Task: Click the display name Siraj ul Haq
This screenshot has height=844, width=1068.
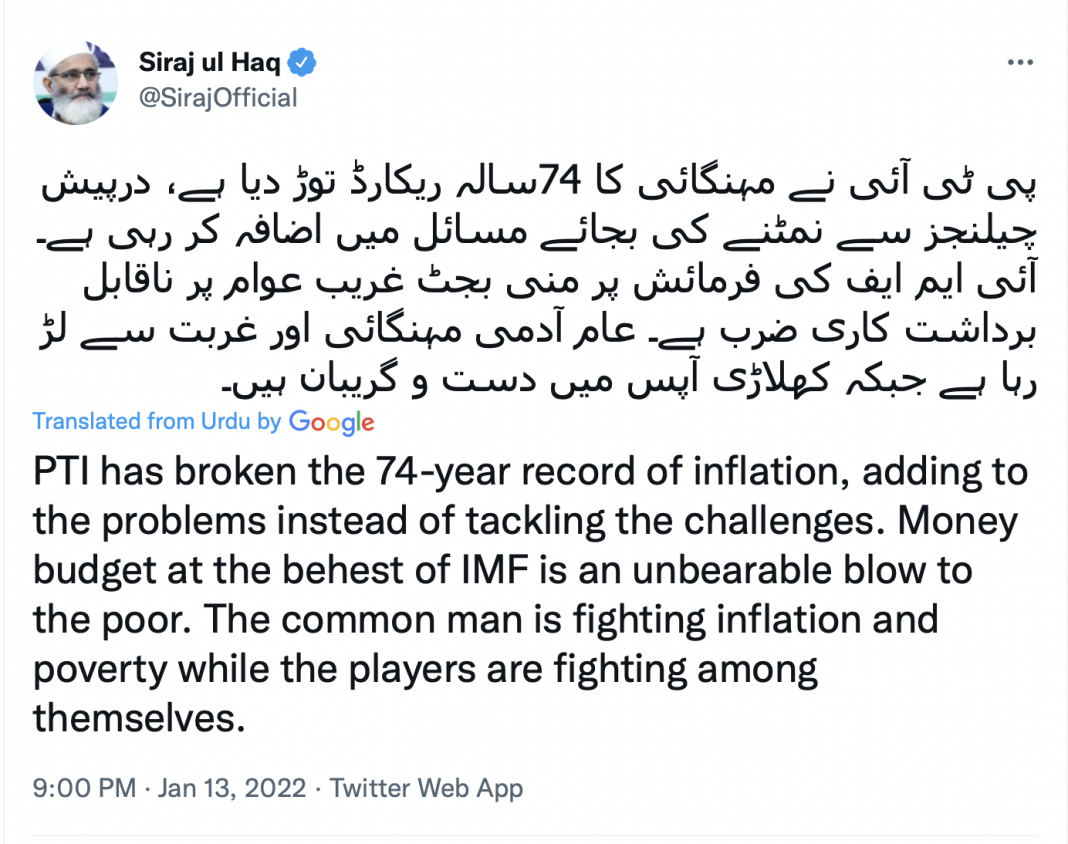Action: (212, 63)
